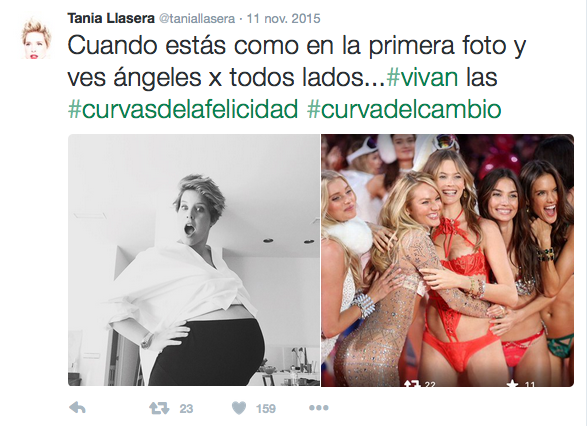Enlarge the color photo of the models
This screenshot has height=426, width=587.
coord(447,260)
